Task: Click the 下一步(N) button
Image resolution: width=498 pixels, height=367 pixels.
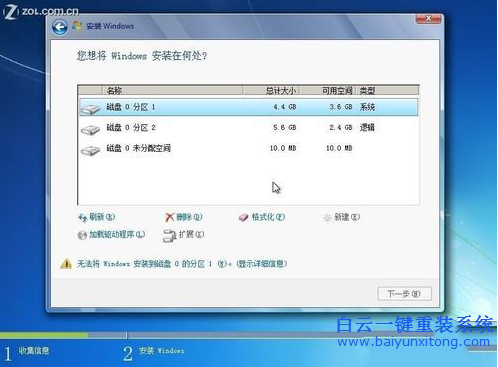Action: [404, 294]
